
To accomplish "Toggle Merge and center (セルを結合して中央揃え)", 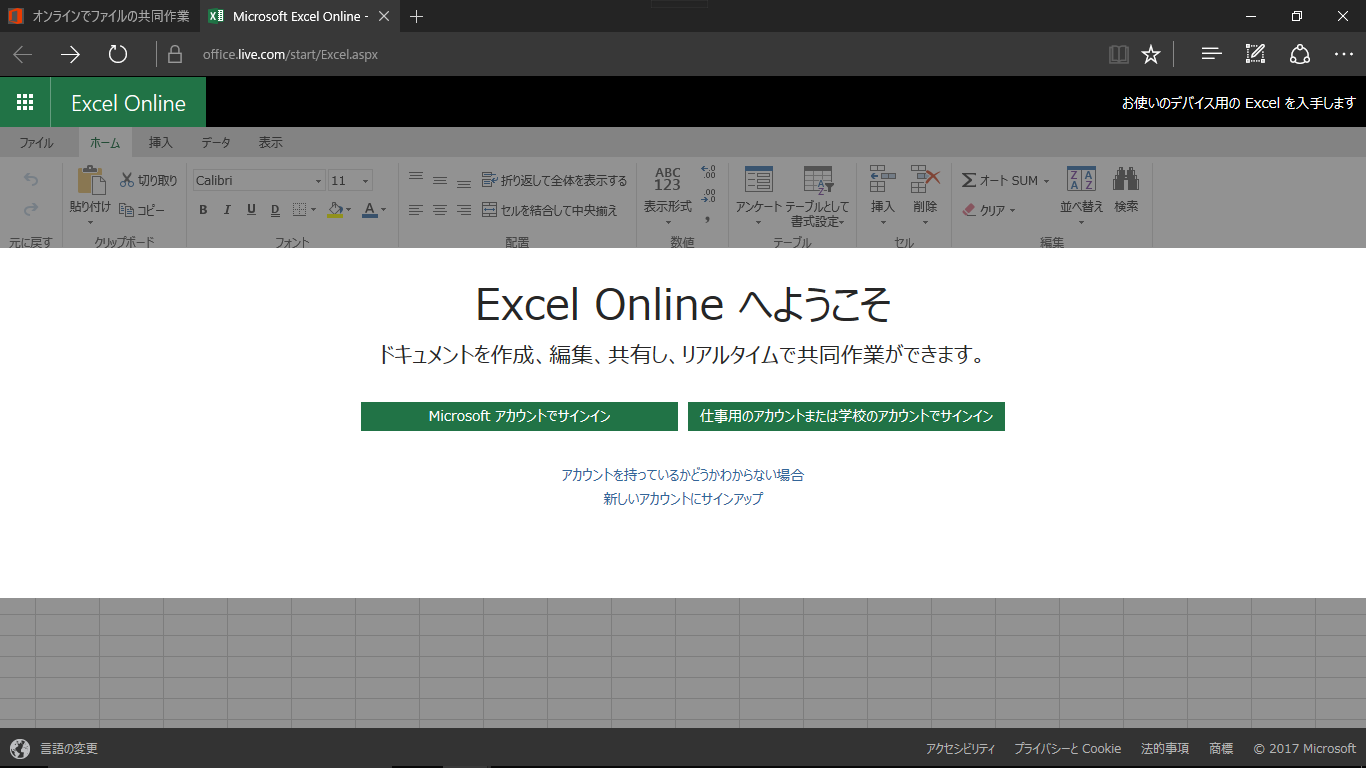I will pyautogui.click(x=550, y=210).
